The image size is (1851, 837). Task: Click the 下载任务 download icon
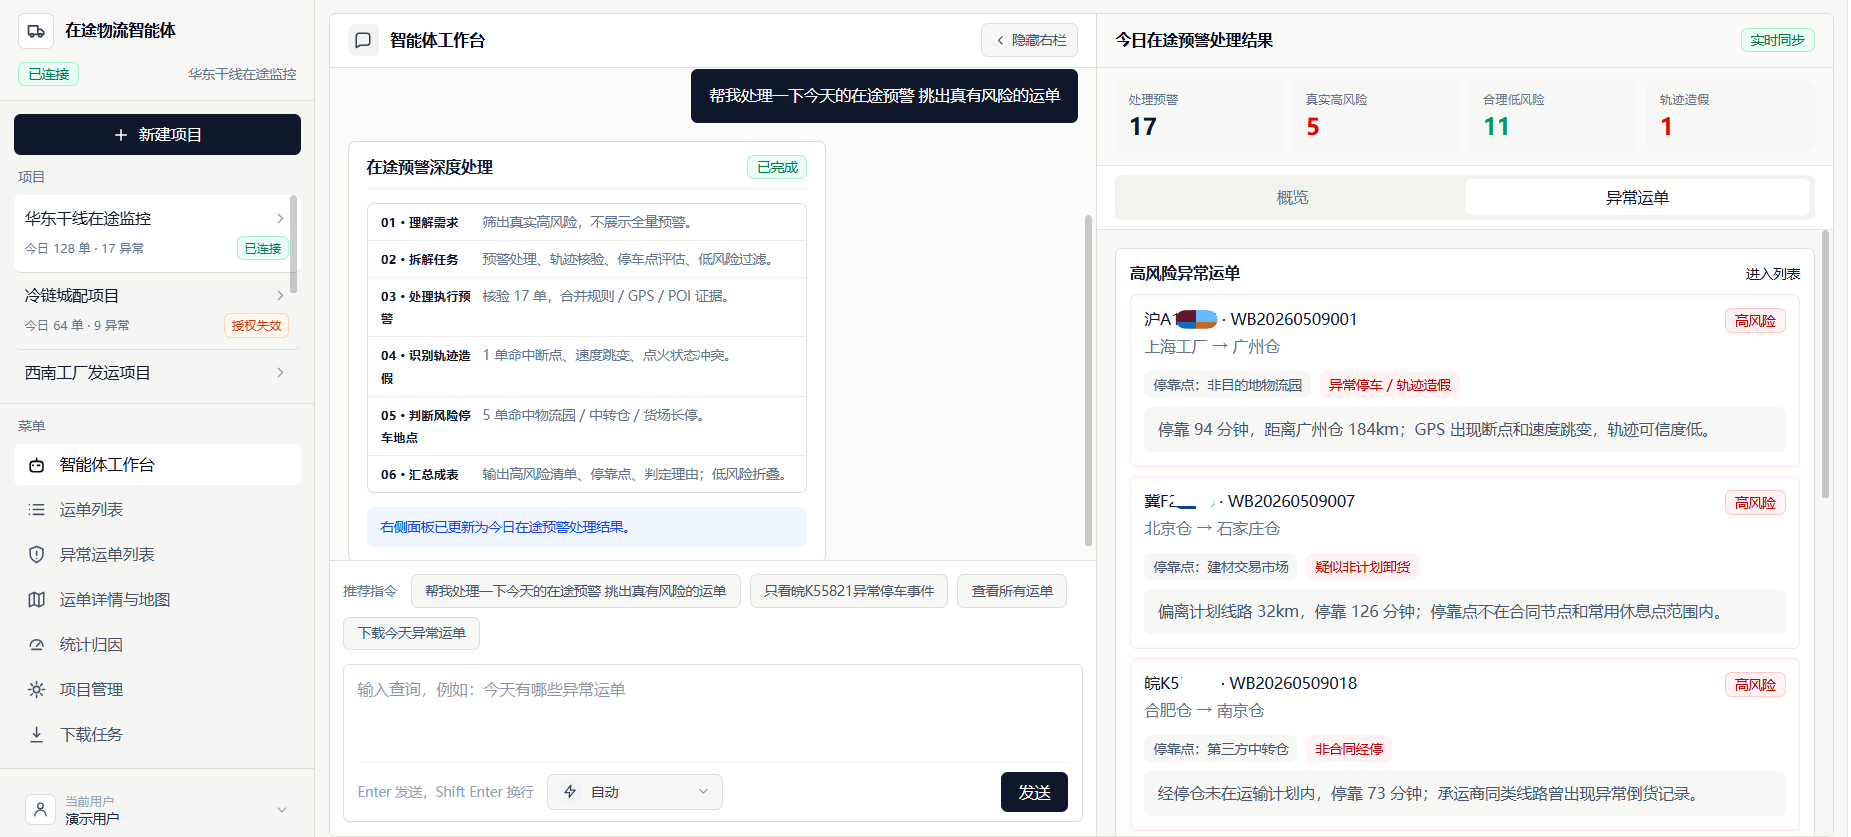coord(37,735)
